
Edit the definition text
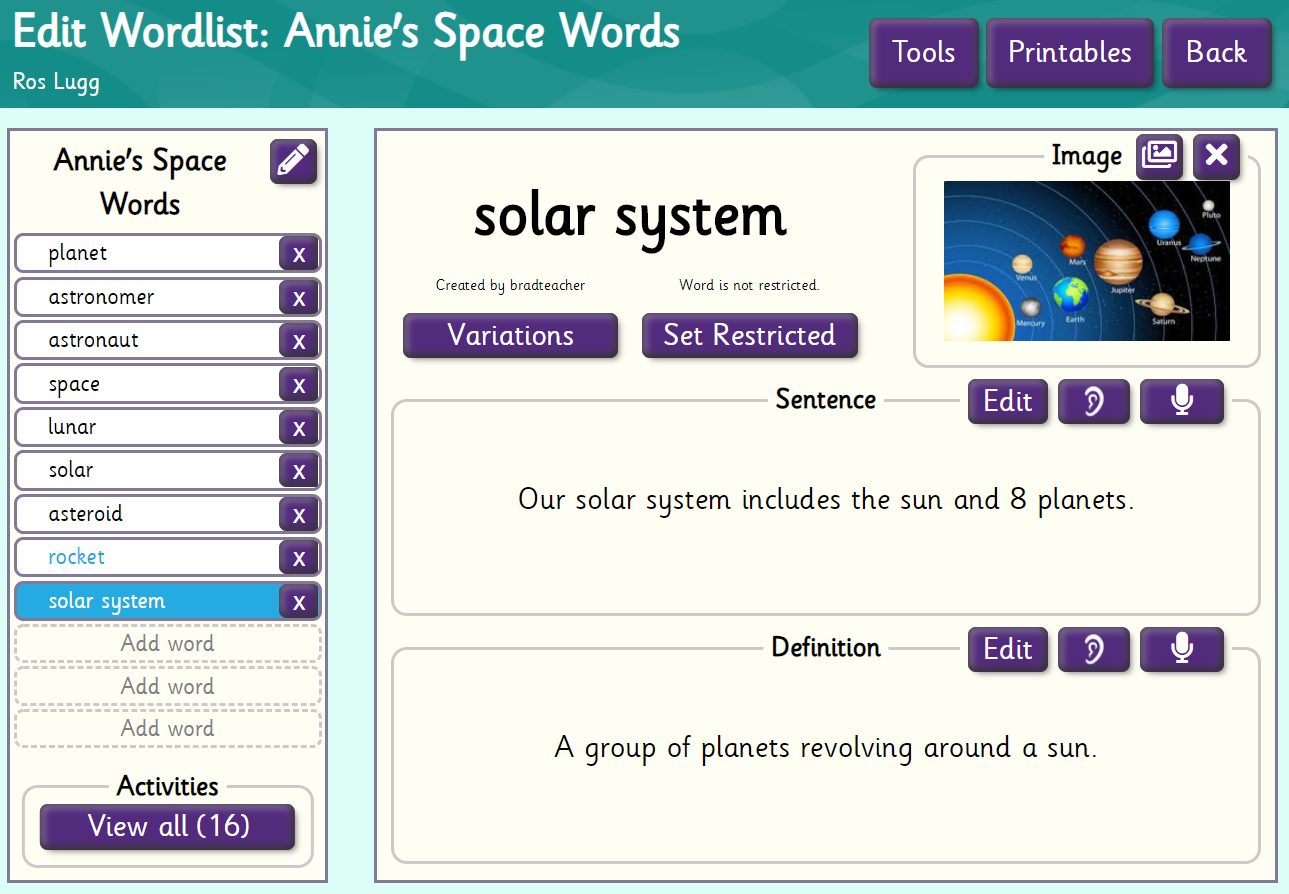coord(1007,650)
